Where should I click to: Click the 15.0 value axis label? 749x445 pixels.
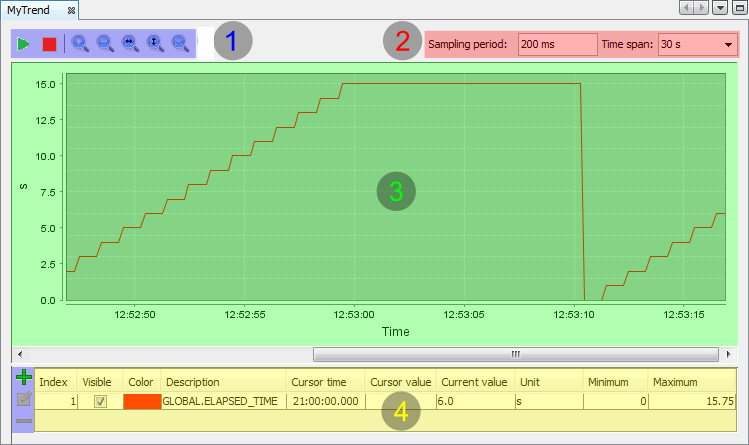[45, 85]
